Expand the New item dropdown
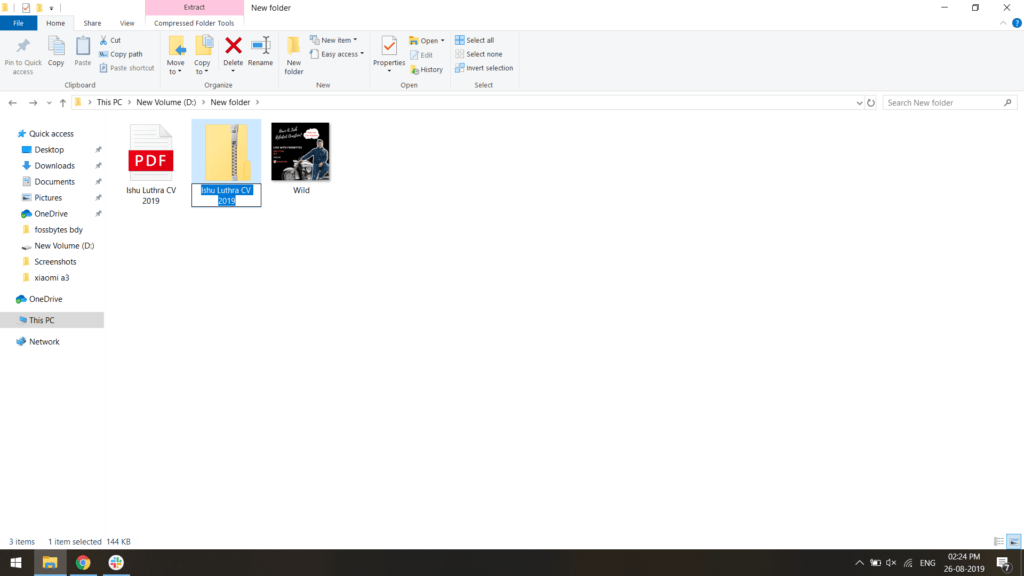The width and height of the screenshot is (1024, 576). click(334, 40)
